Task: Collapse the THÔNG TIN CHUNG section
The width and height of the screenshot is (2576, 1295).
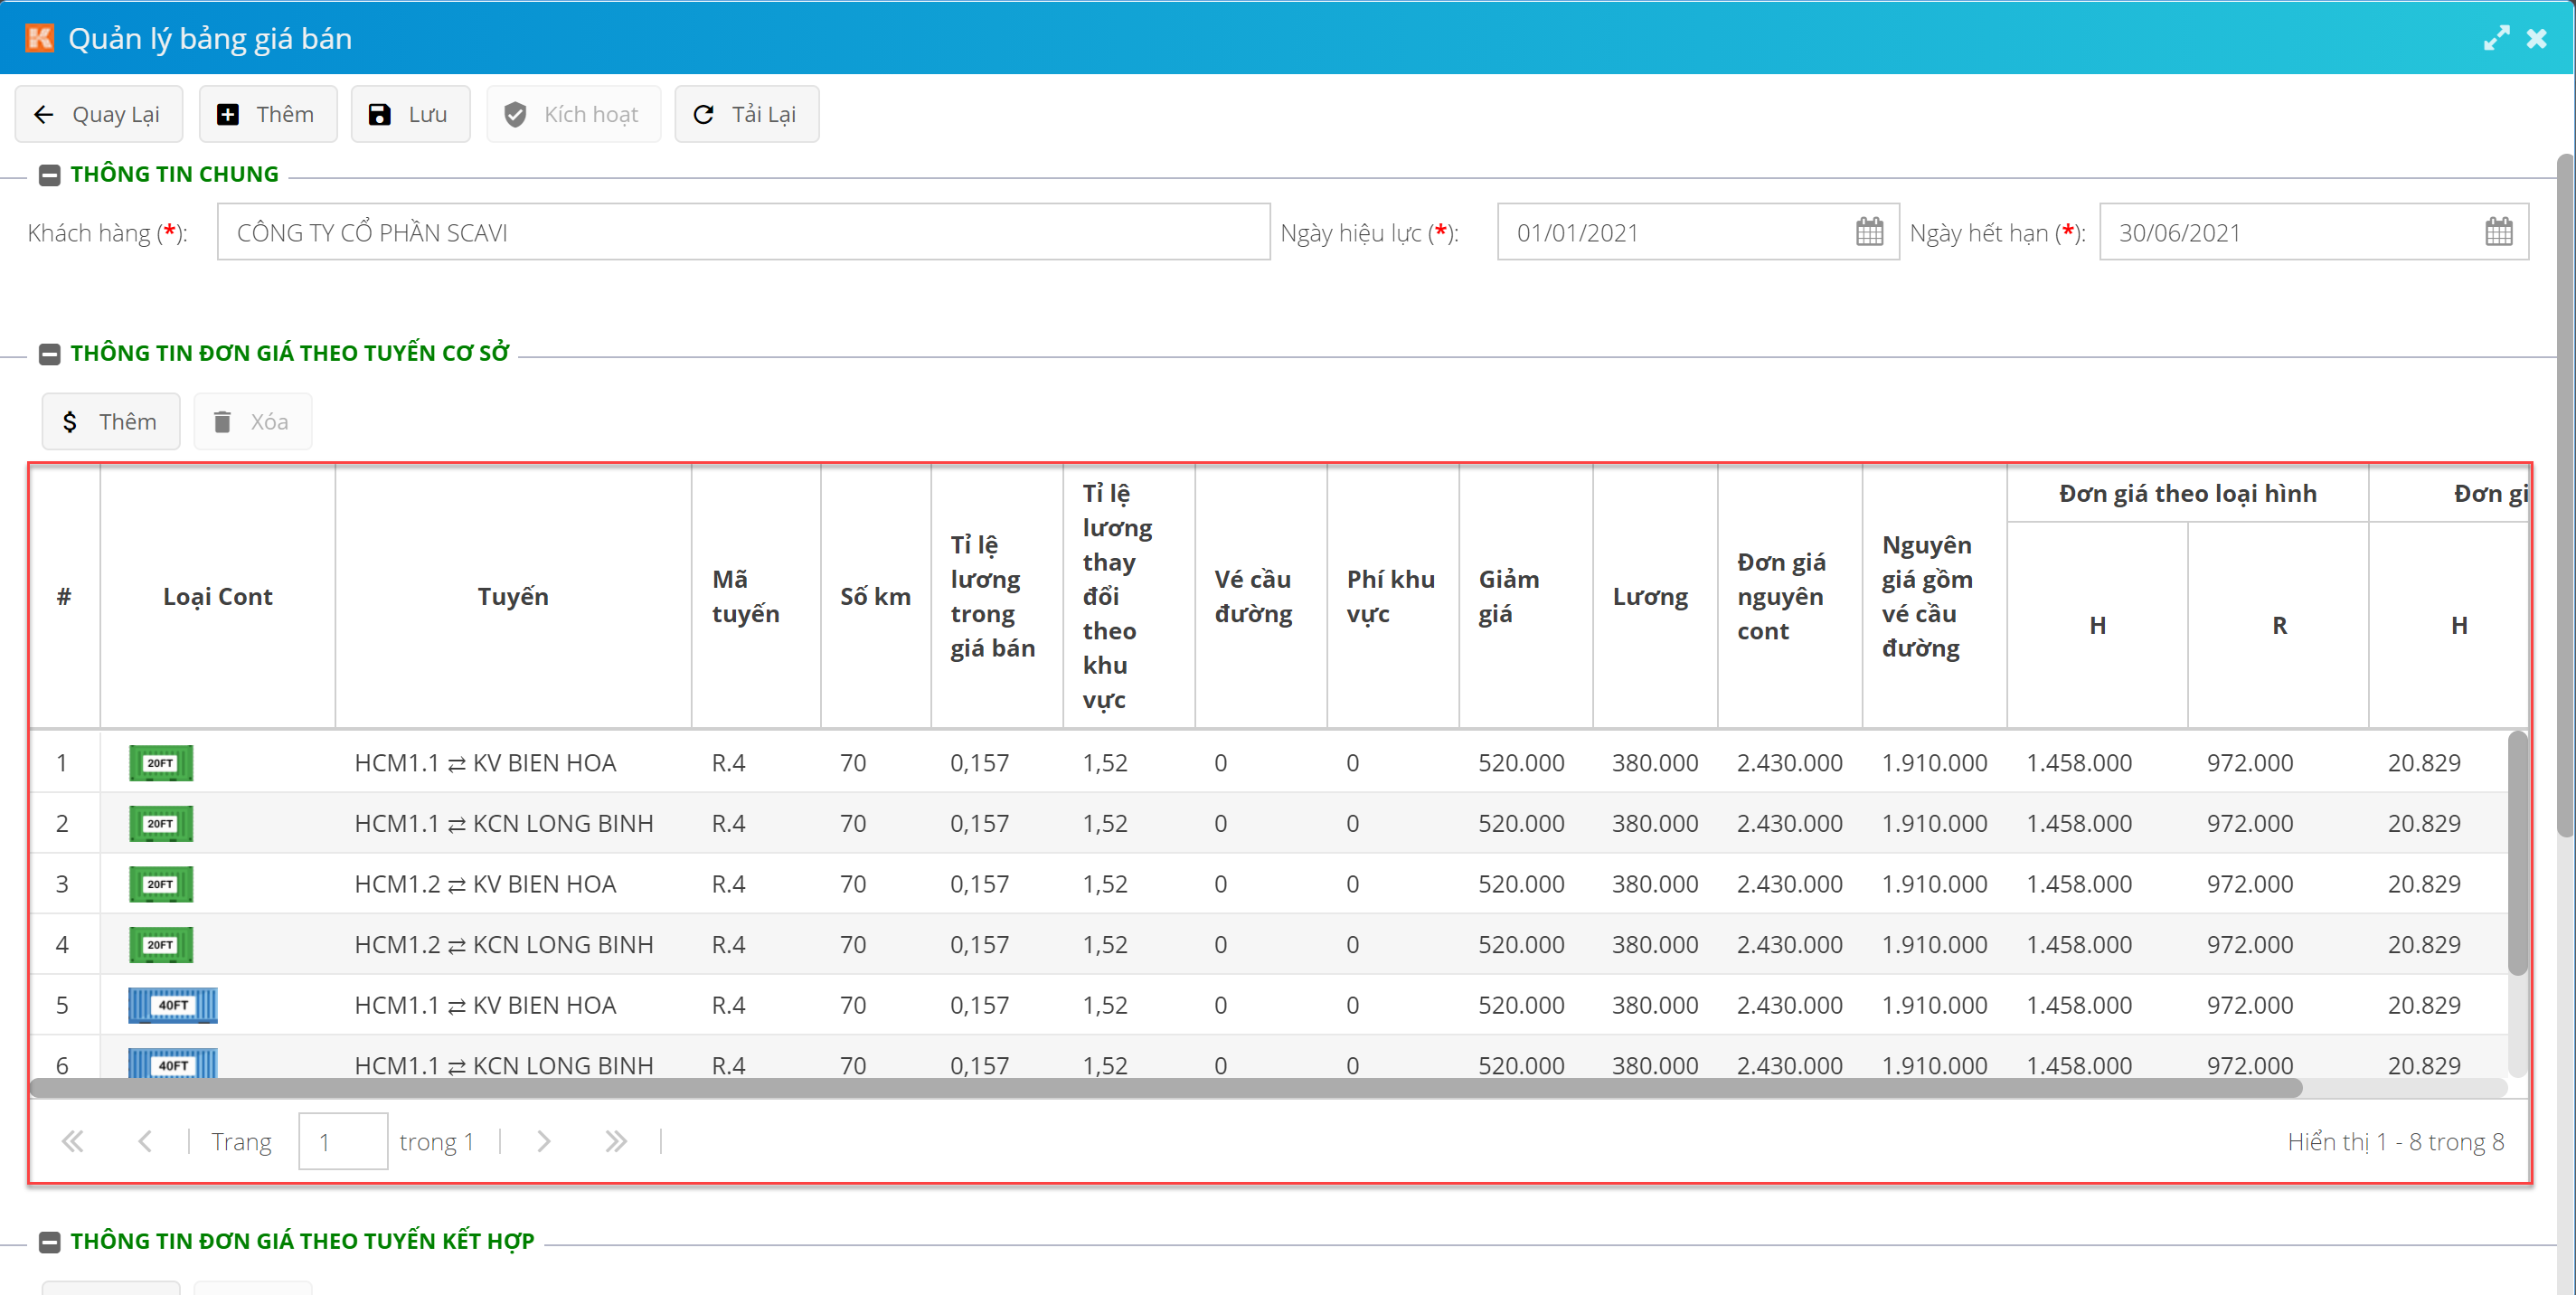Action: pyautogui.click(x=49, y=175)
